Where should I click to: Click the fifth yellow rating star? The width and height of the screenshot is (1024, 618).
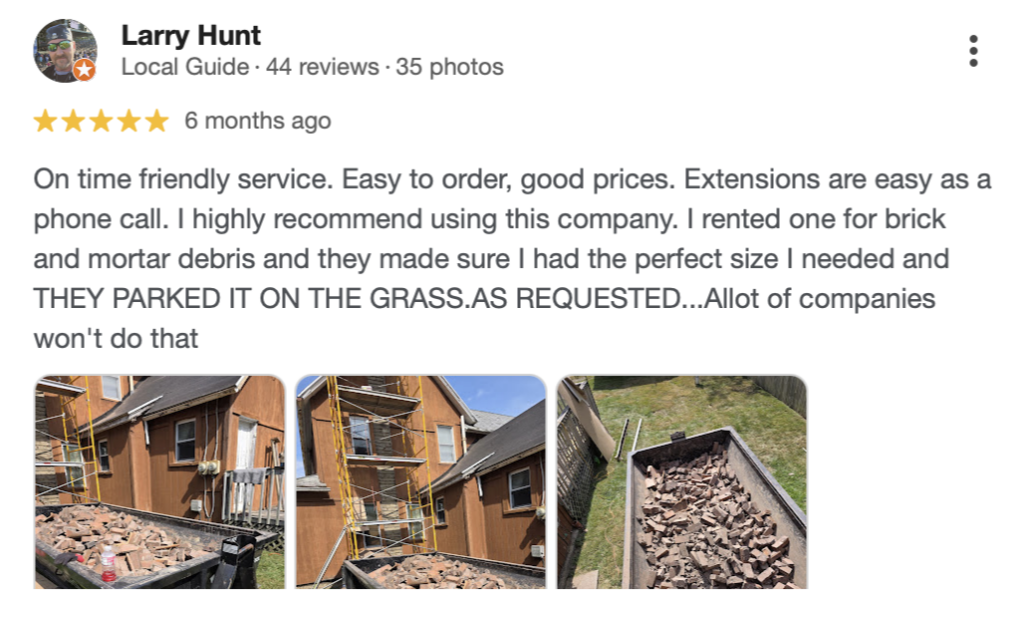pyautogui.click(x=157, y=122)
